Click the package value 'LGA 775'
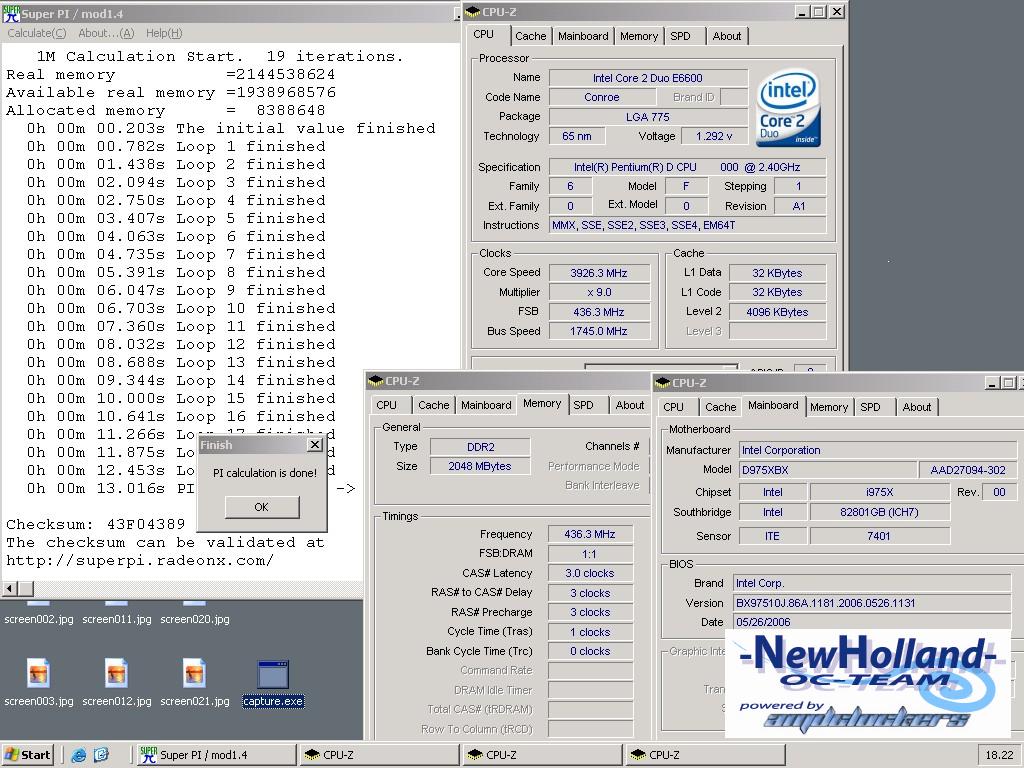This screenshot has width=1024, height=768. pyautogui.click(x=648, y=117)
